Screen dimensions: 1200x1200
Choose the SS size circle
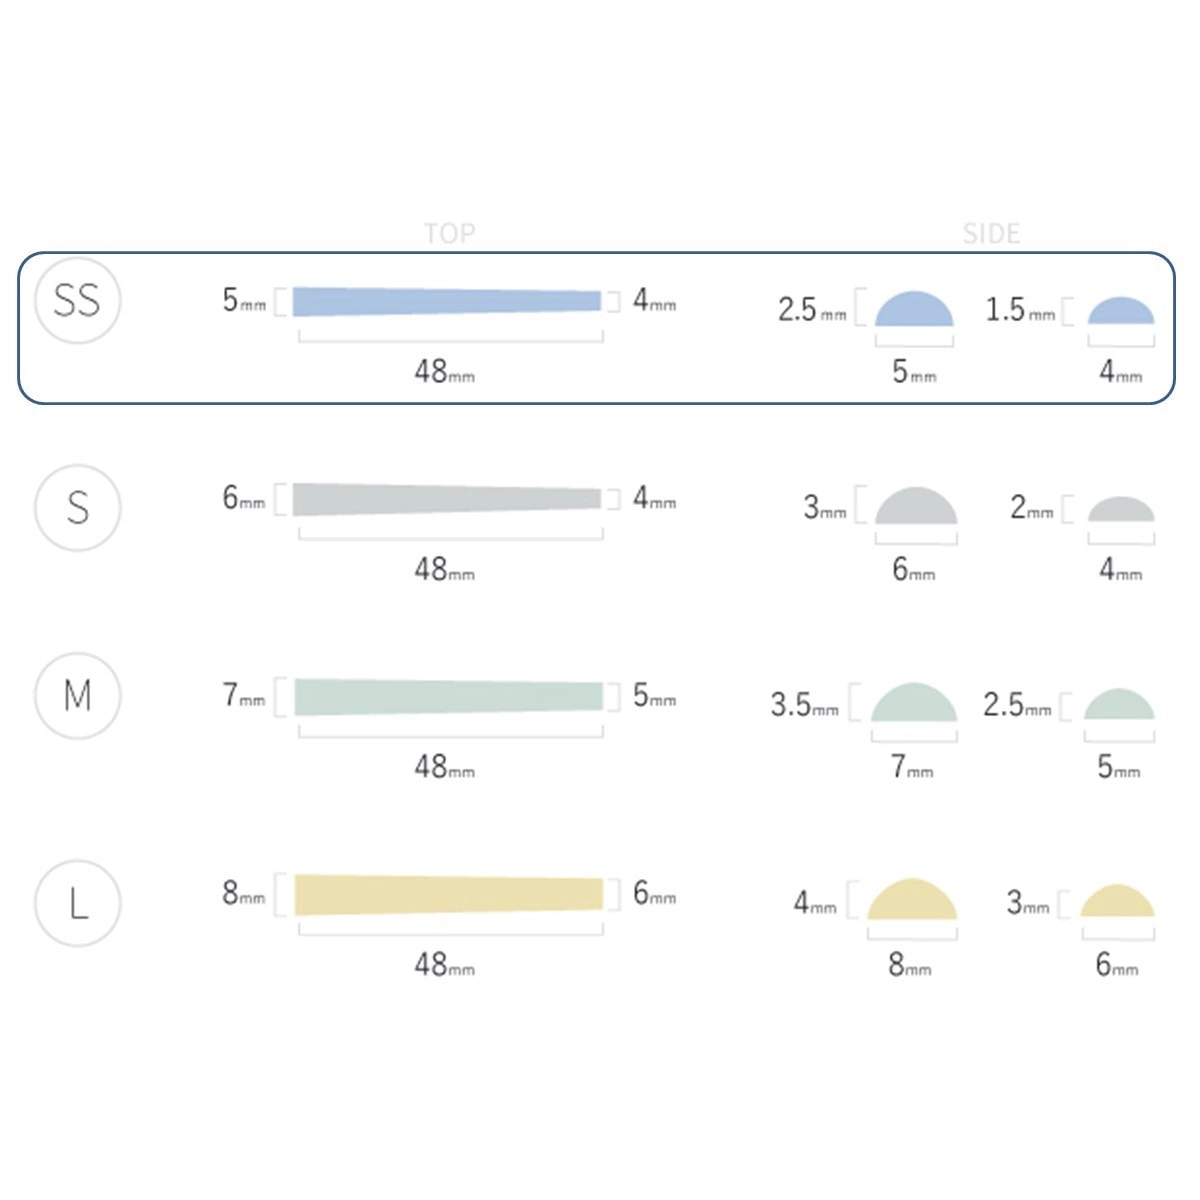tap(77, 300)
